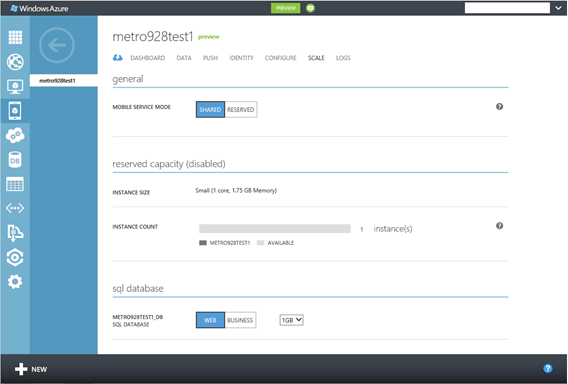Image resolution: width=568 pixels, height=384 pixels.
Task: Click the green PREVIEW button
Action: tap(285, 8)
